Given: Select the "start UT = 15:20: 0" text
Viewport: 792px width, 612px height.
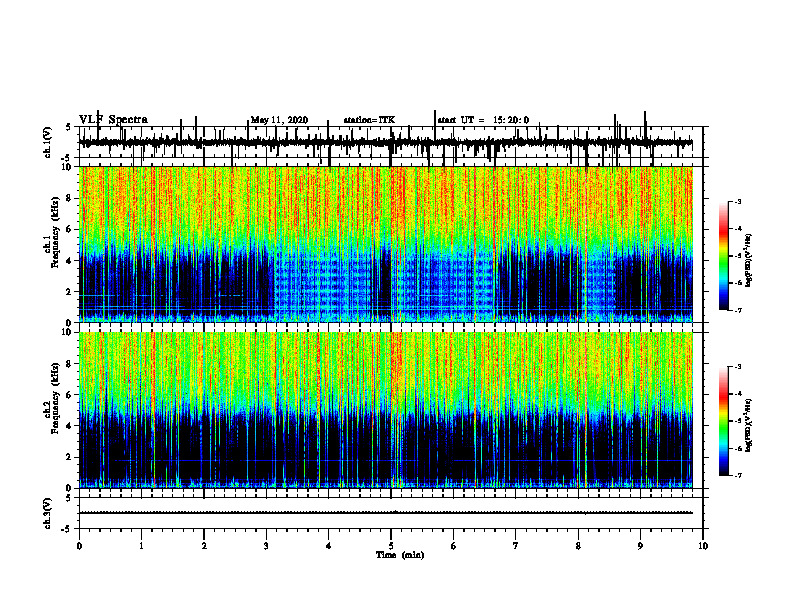Looking at the screenshot, I should click(x=483, y=120).
